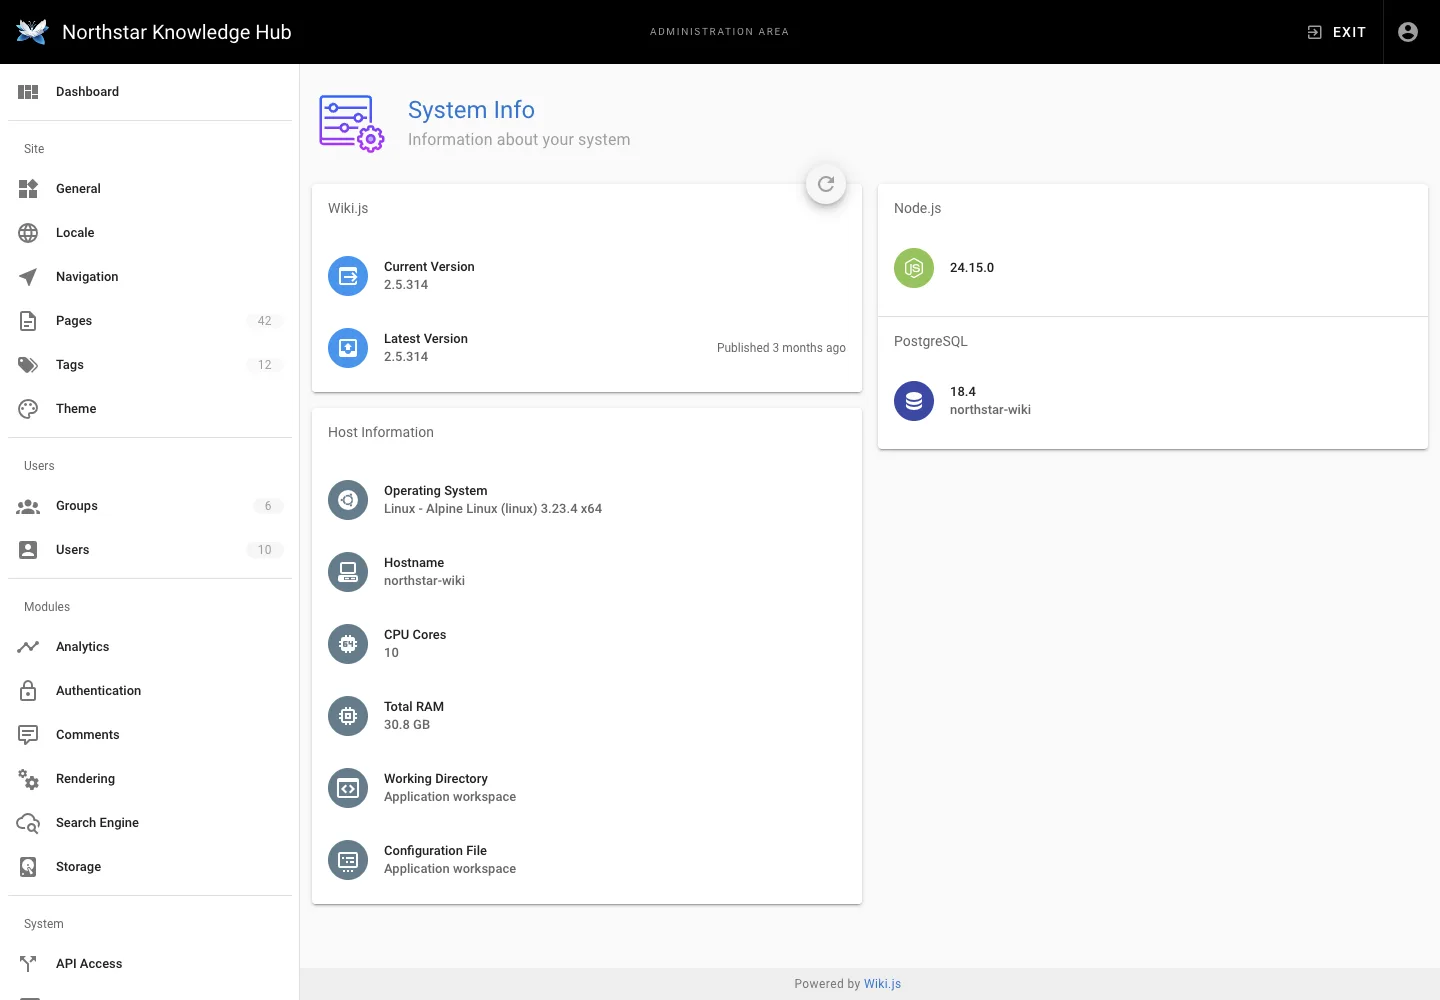Open Locale settings

[x=150, y=233]
